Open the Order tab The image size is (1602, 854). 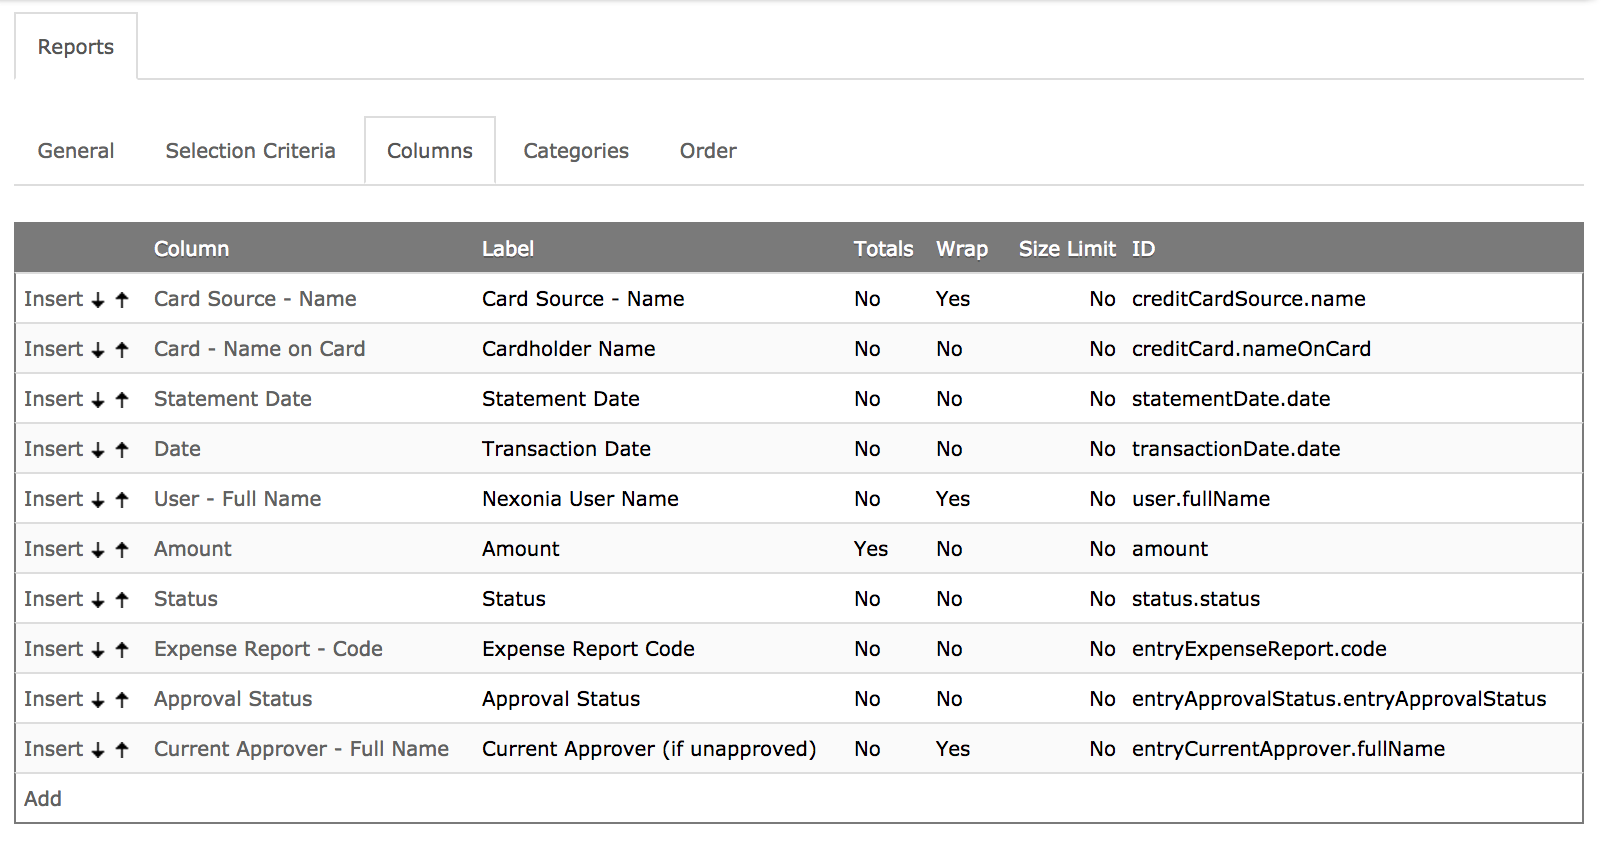[x=708, y=151]
